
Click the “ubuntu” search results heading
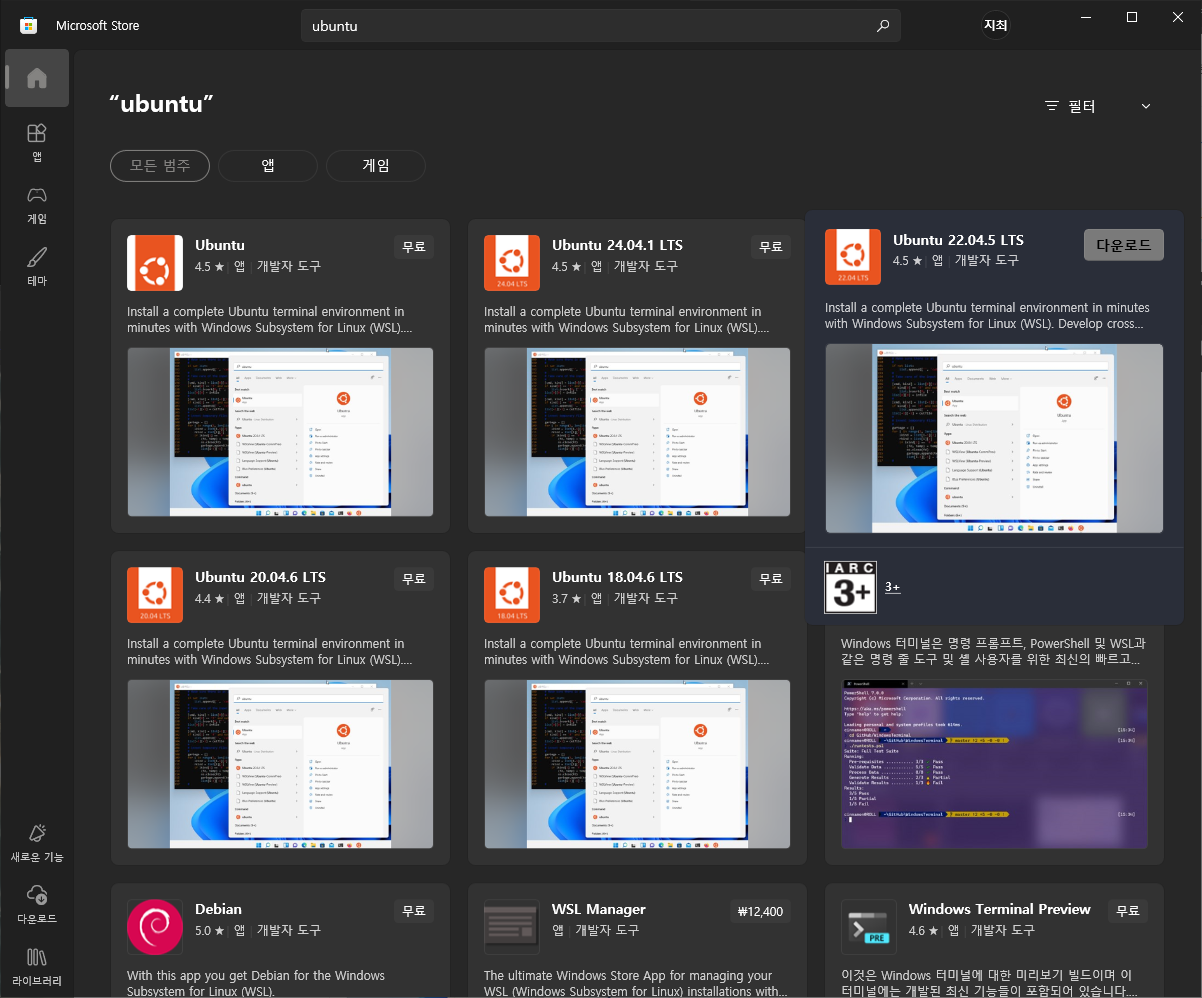coord(160,104)
